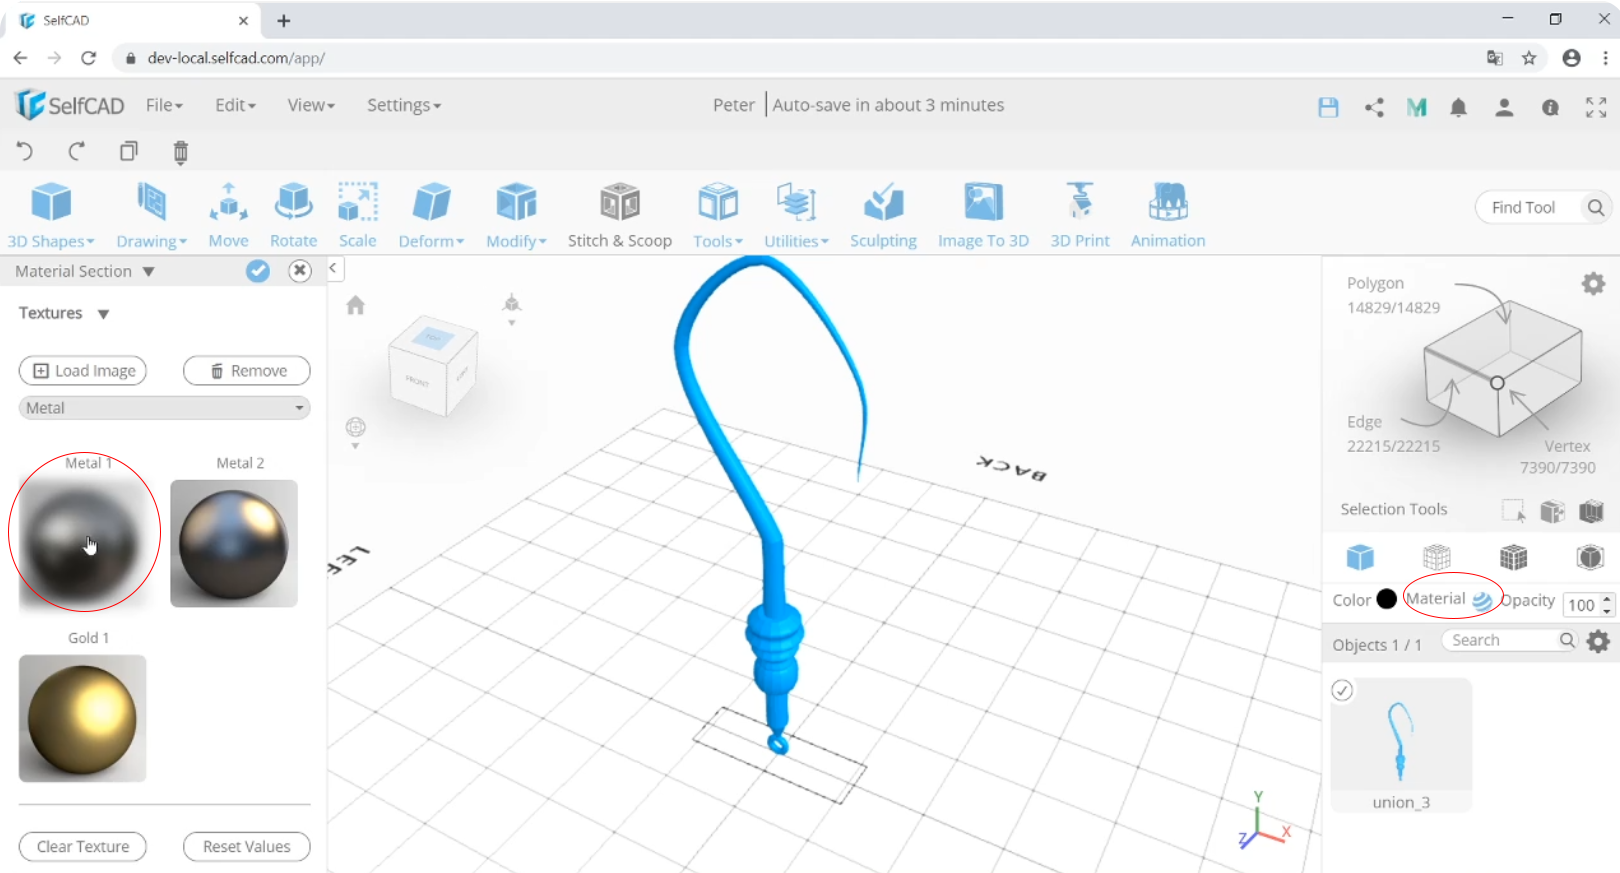Click the Remove texture button
Image resolution: width=1620 pixels, height=873 pixels.
coord(247,371)
